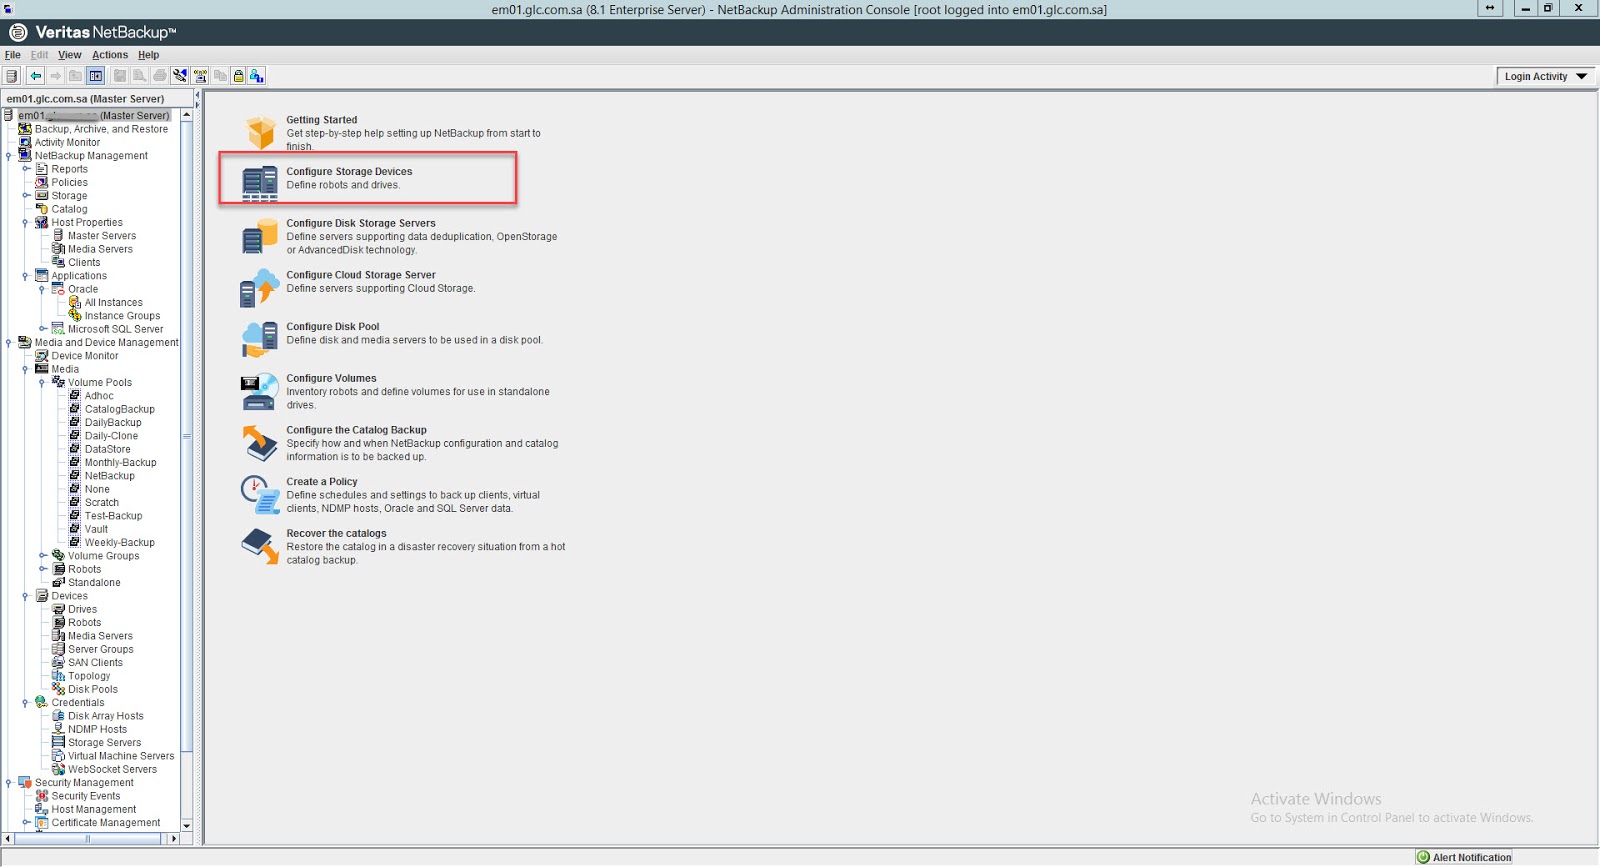Viewport: 1600px width, 867px height.
Task: Open Configure Storage Devices wizard
Action: tap(349, 172)
